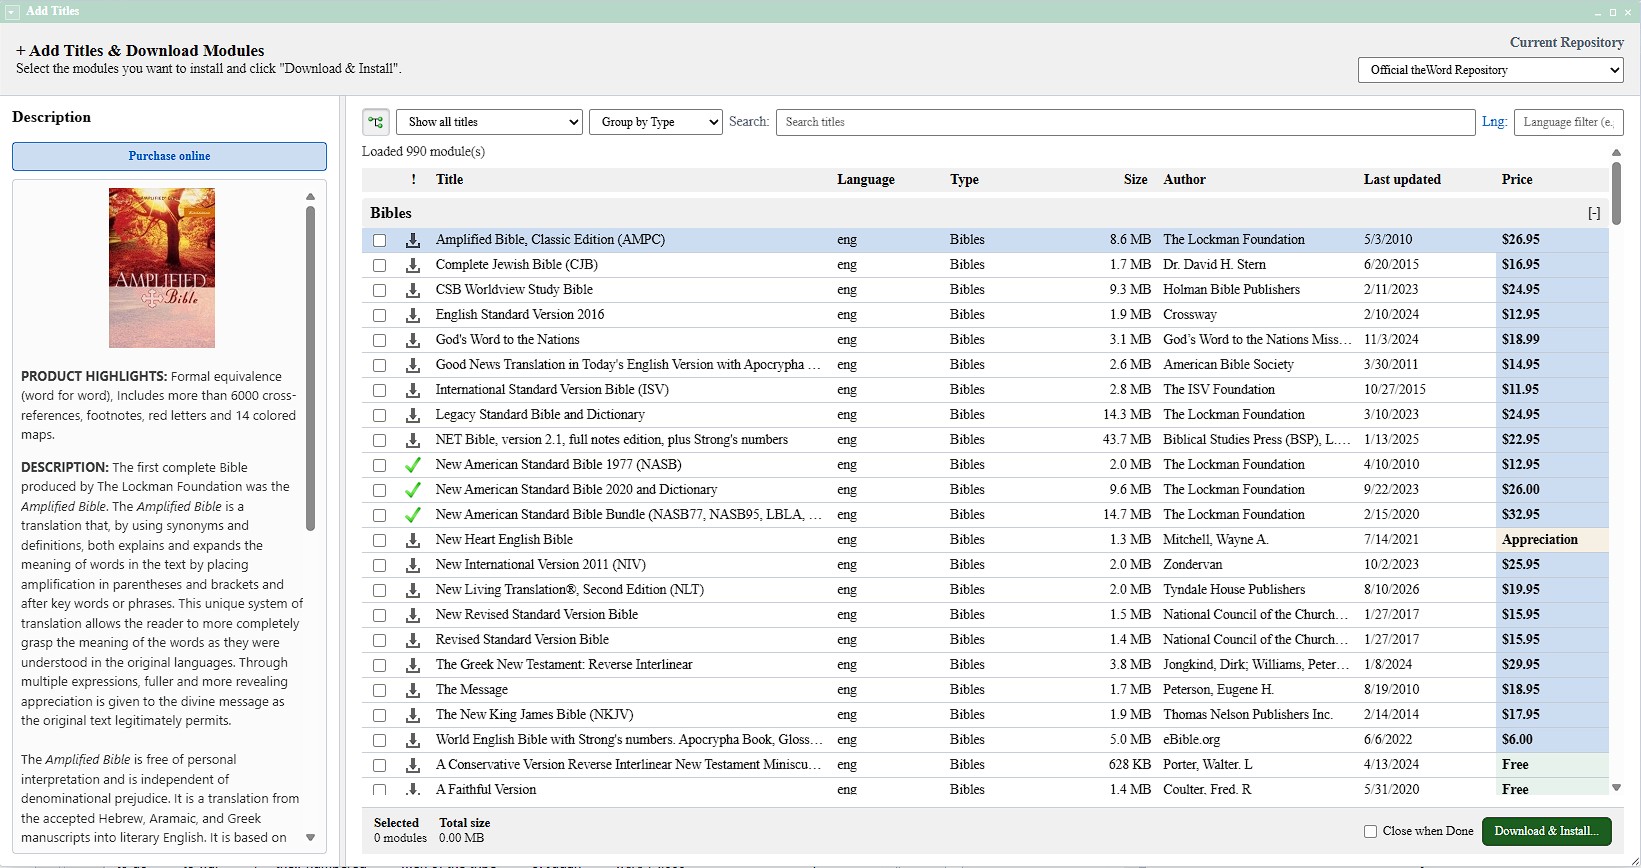This screenshot has width=1641, height=868.
Task: Click the Download & Install button
Action: point(1546,831)
